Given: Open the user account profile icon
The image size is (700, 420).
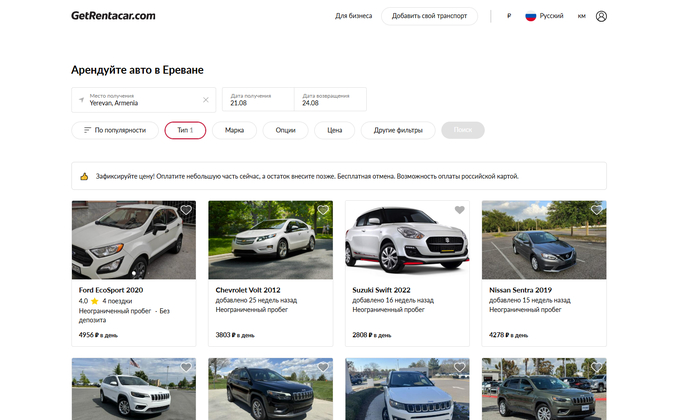Looking at the screenshot, I should coord(601,16).
